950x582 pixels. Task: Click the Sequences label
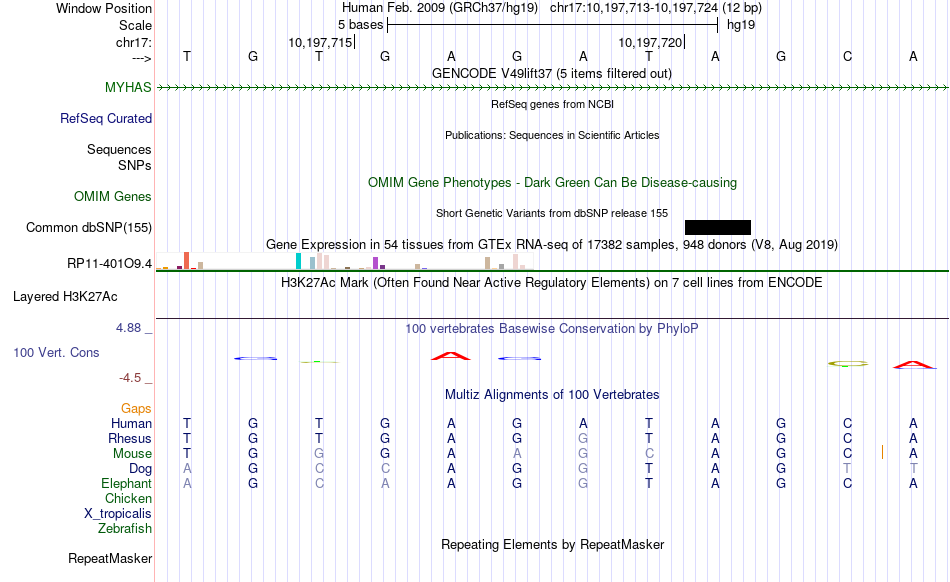click(119, 150)
